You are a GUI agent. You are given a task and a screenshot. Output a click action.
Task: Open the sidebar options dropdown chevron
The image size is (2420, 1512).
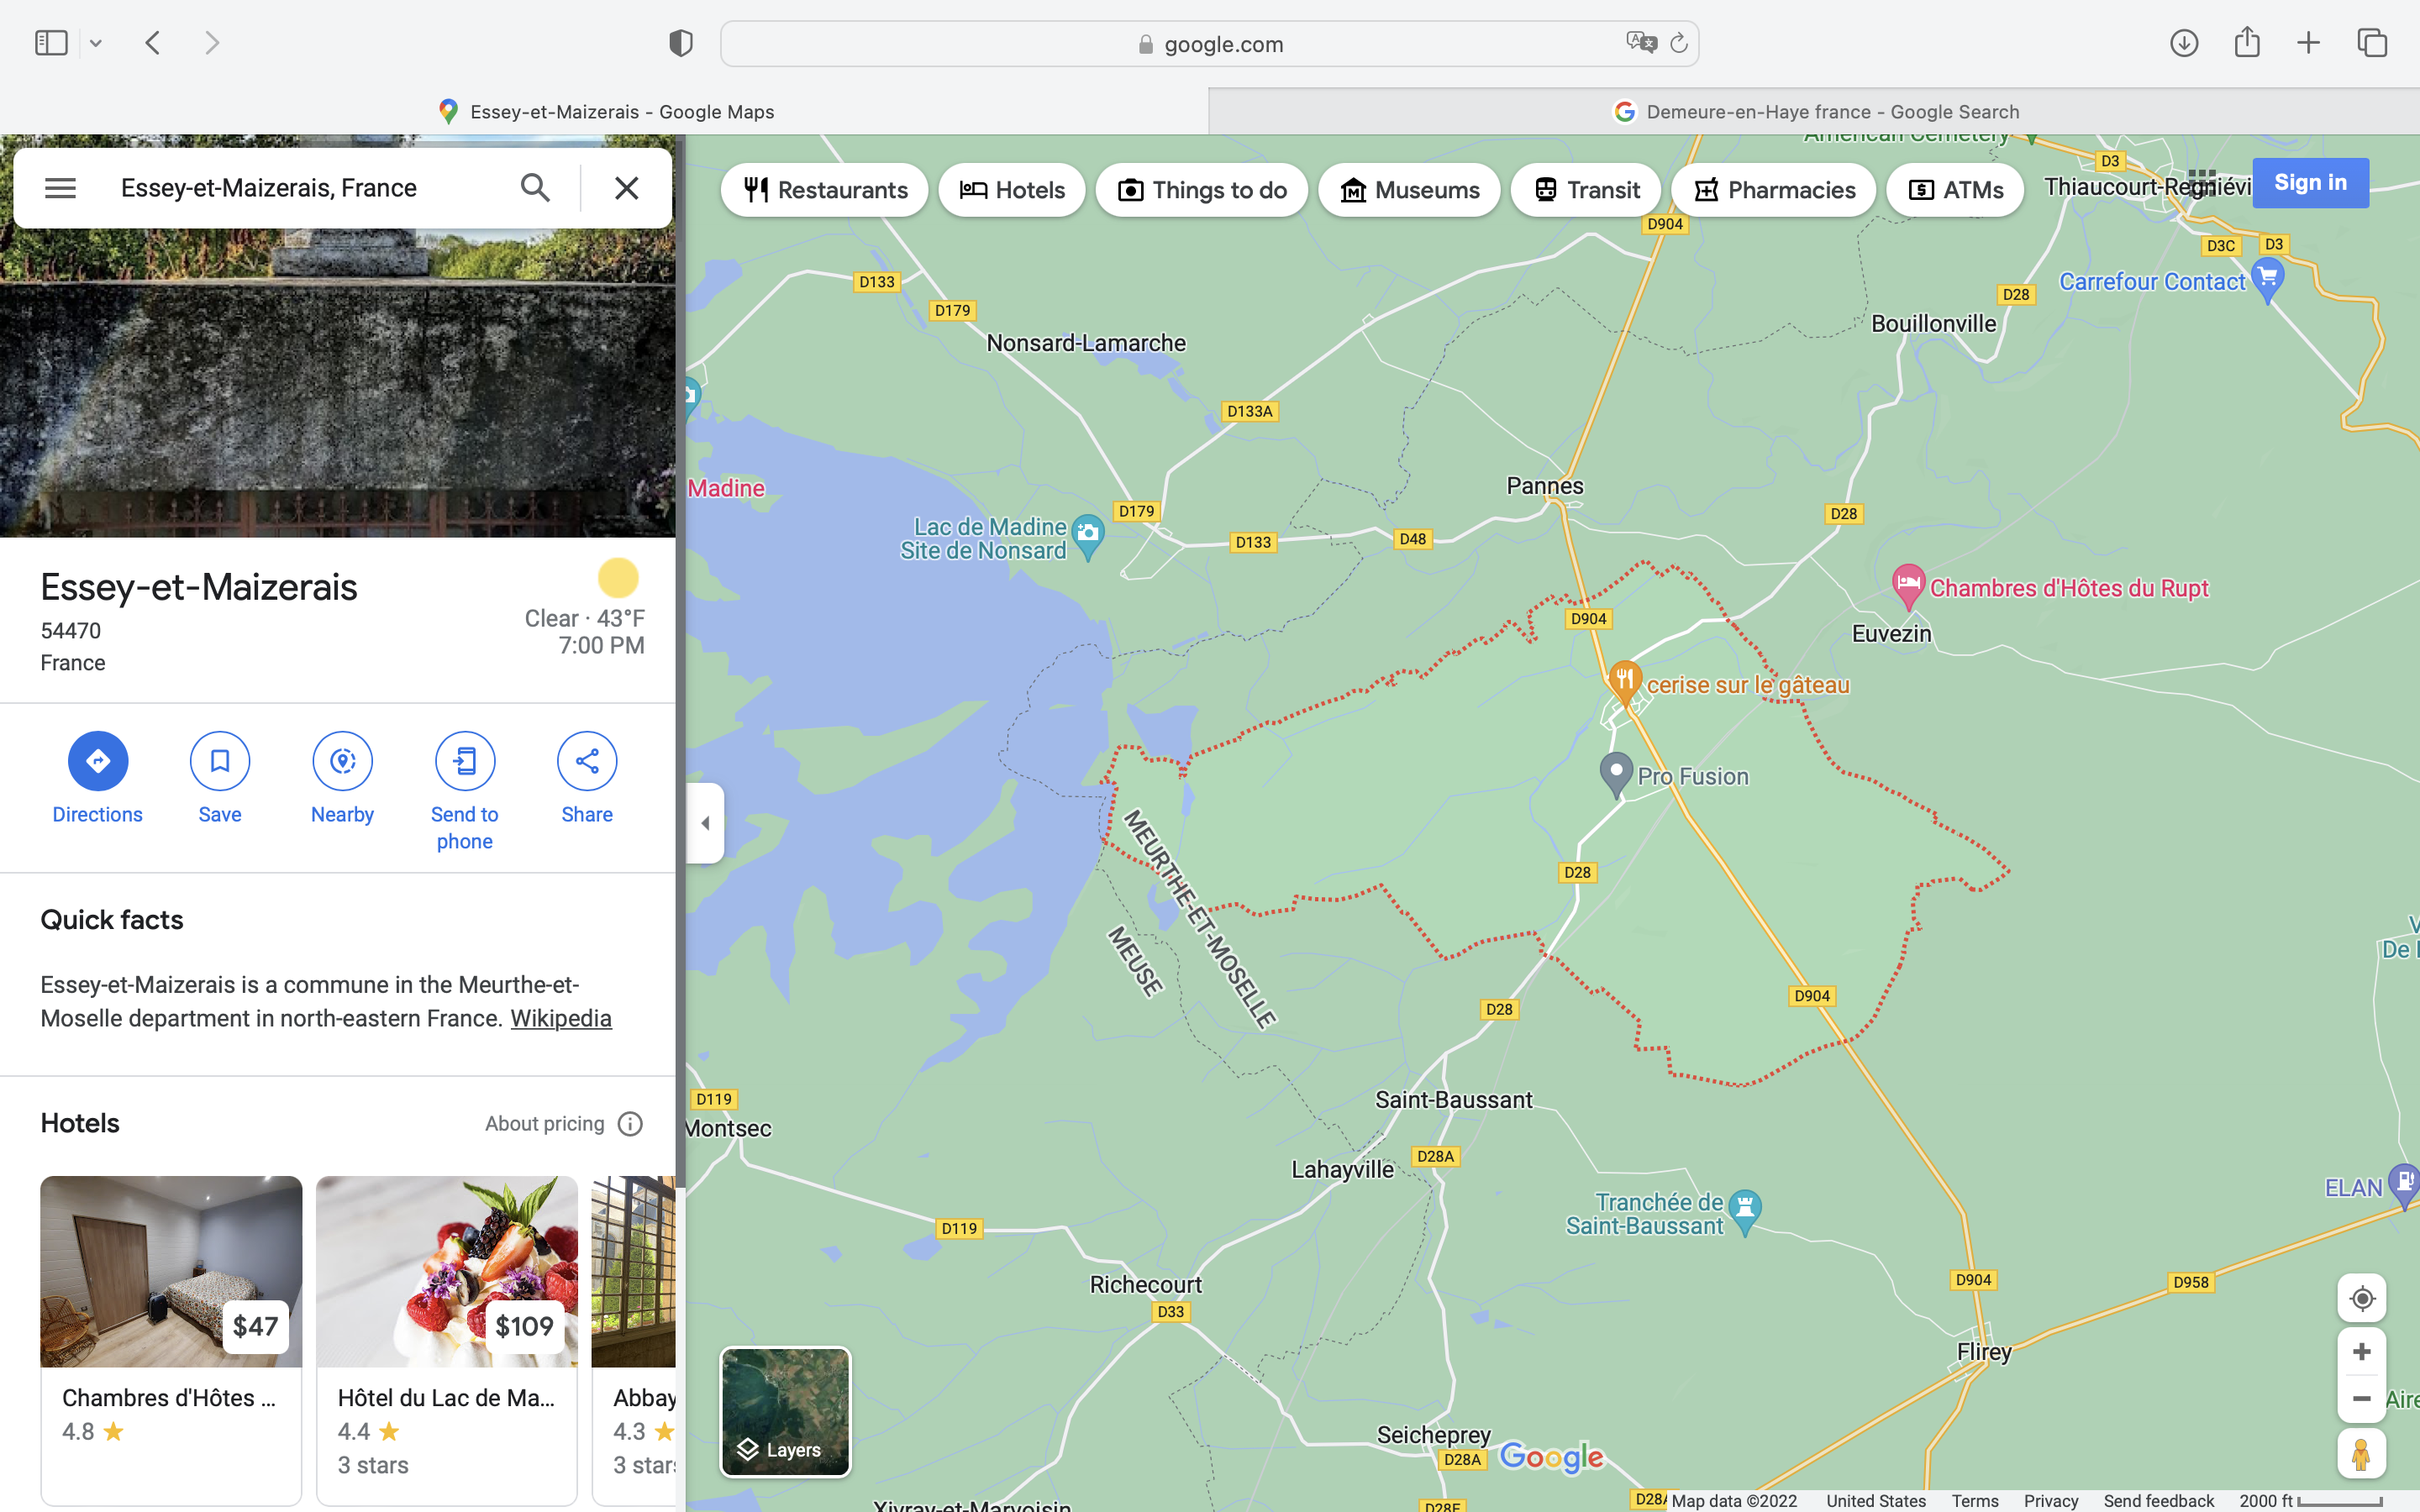click(x=96, y=43)
